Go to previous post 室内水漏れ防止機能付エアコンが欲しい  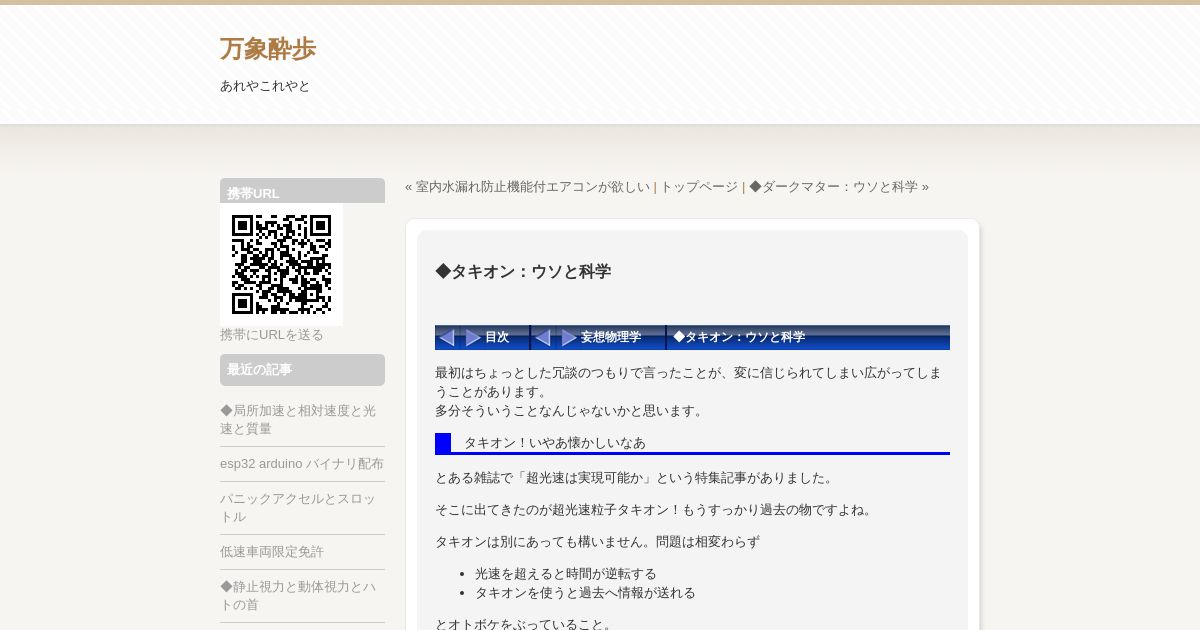[x=532, y=187]
